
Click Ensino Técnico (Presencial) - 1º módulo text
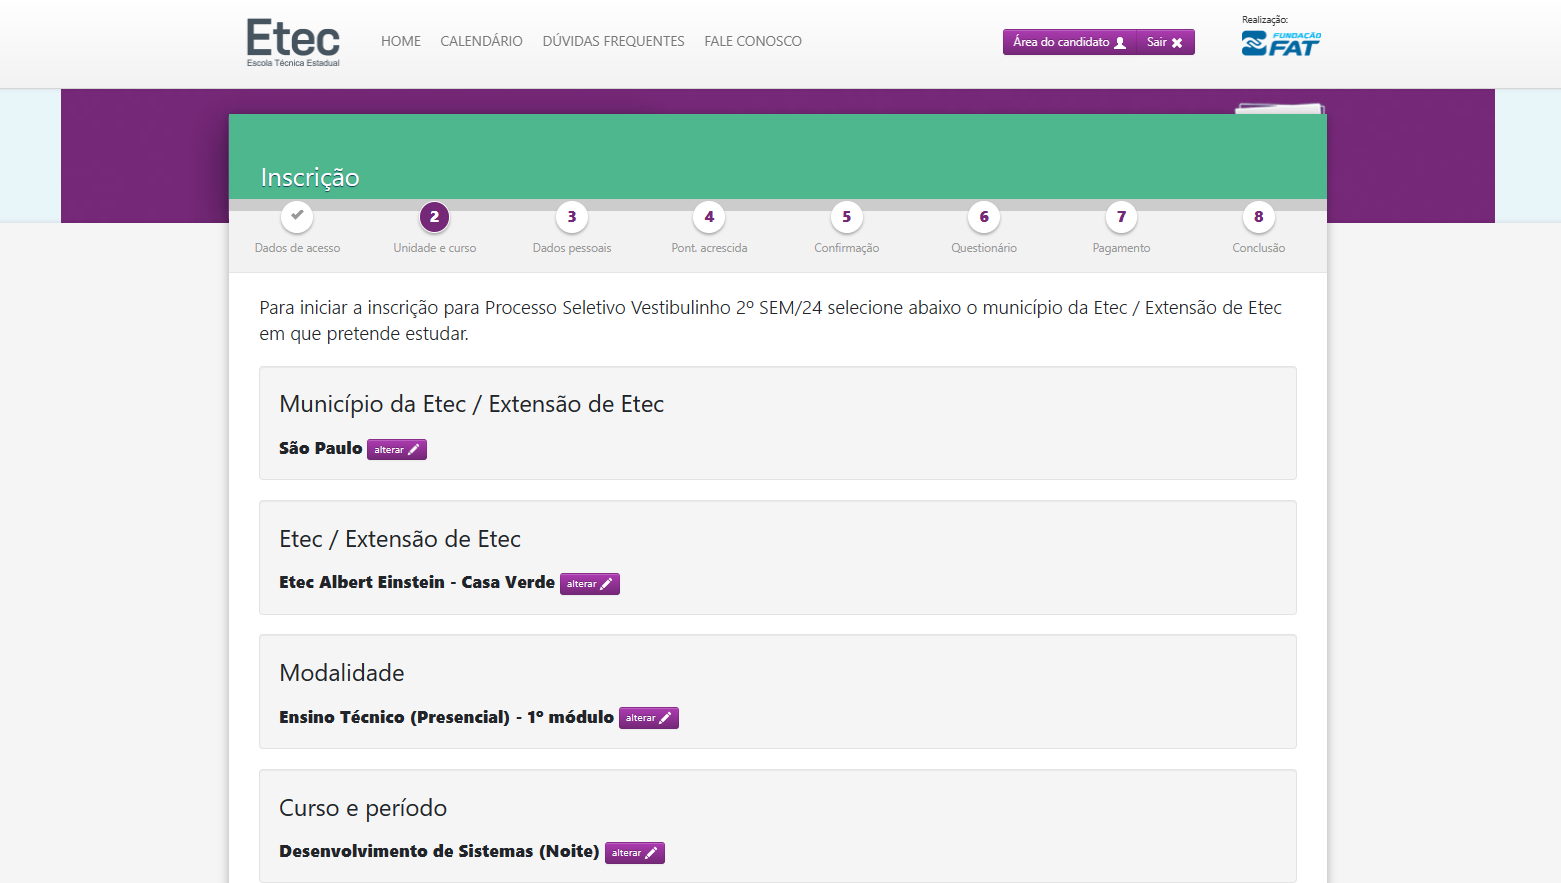point(446,717)
